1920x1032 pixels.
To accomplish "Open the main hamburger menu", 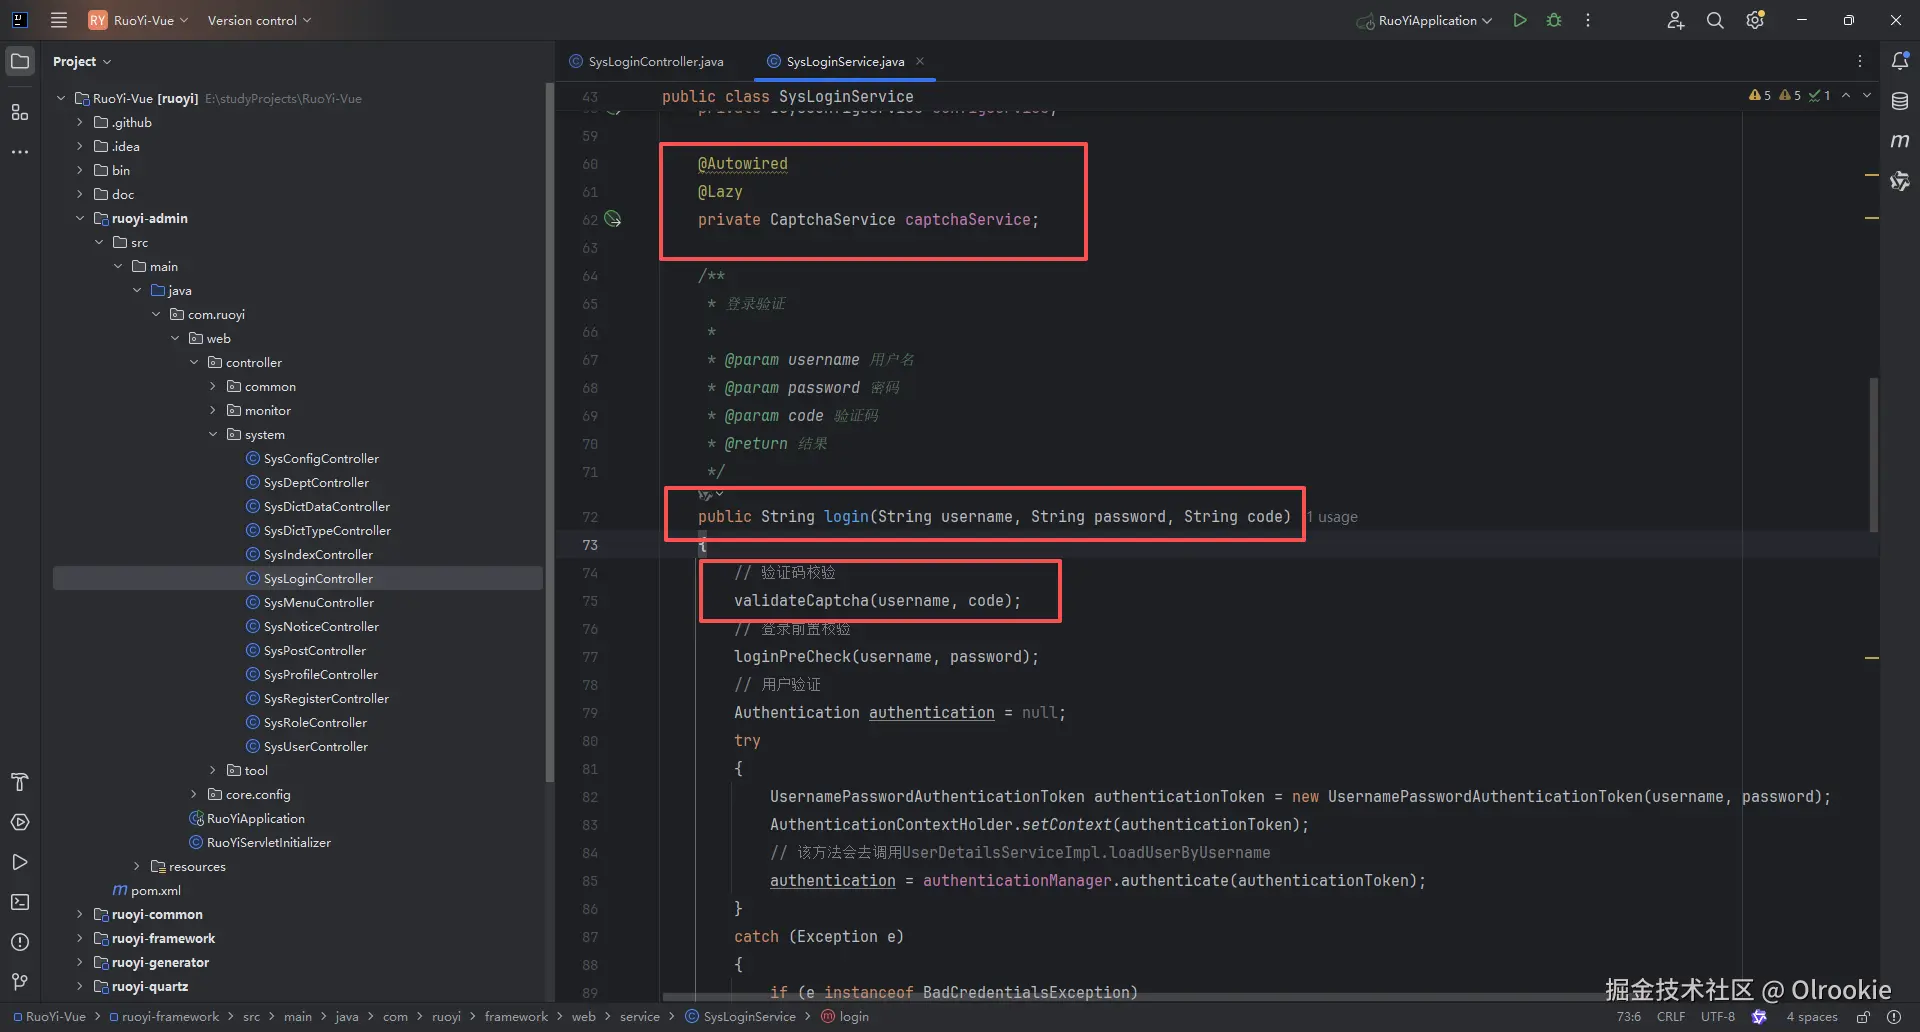I will coord(59,20).
